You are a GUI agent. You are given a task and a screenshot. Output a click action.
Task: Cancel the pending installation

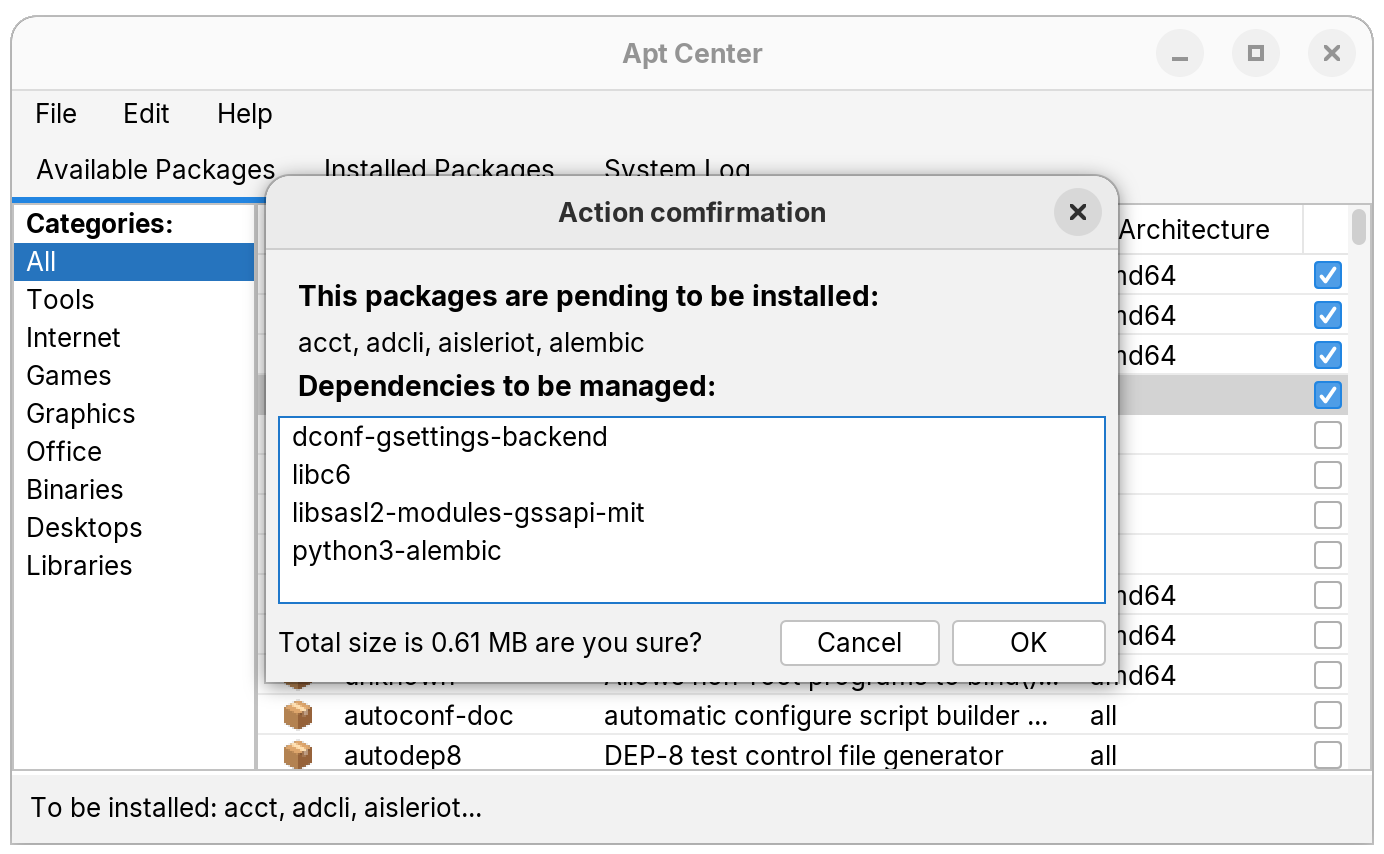point(859,642)
